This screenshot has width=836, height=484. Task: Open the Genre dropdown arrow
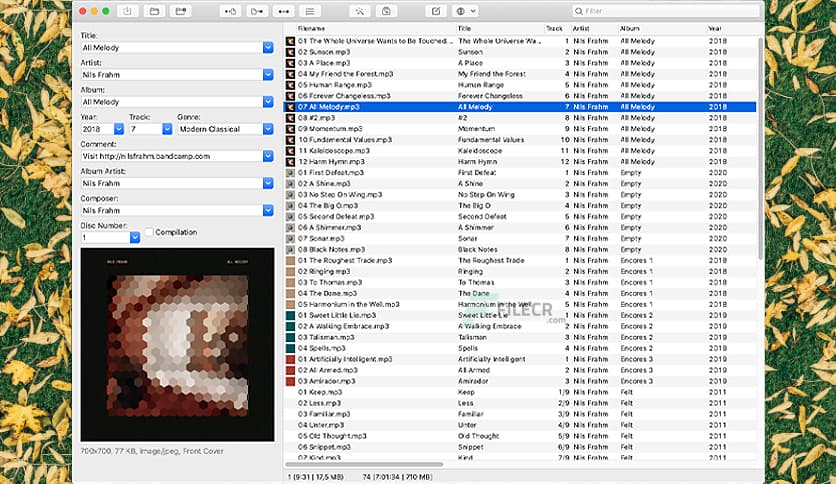[x=268, y=129]
